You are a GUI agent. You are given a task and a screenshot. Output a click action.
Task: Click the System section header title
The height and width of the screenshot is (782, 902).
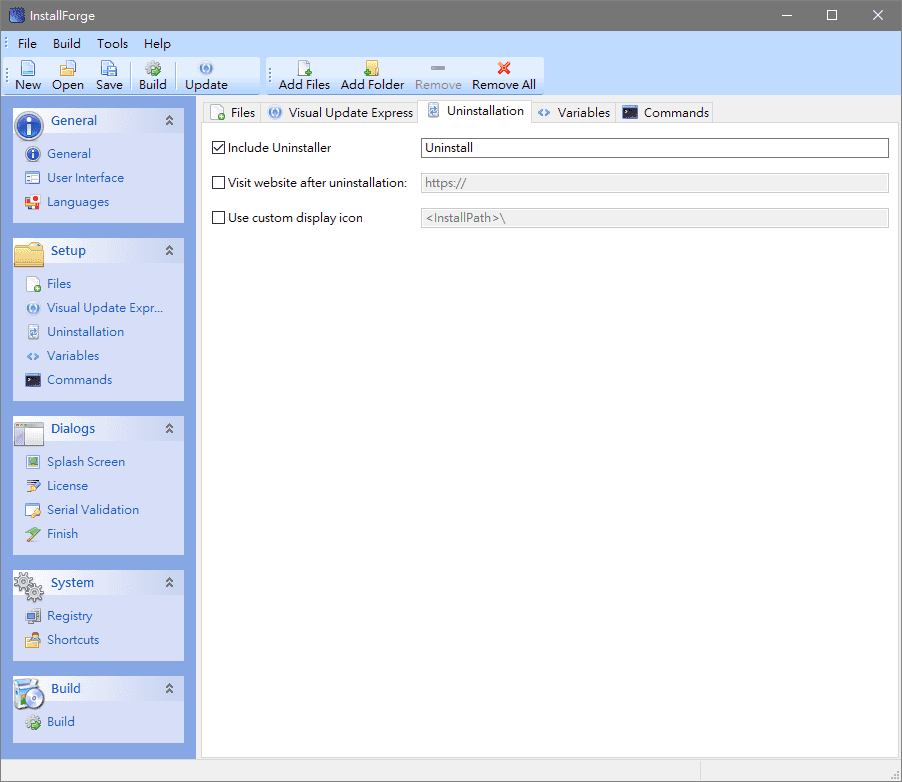(x=72, y=583)
